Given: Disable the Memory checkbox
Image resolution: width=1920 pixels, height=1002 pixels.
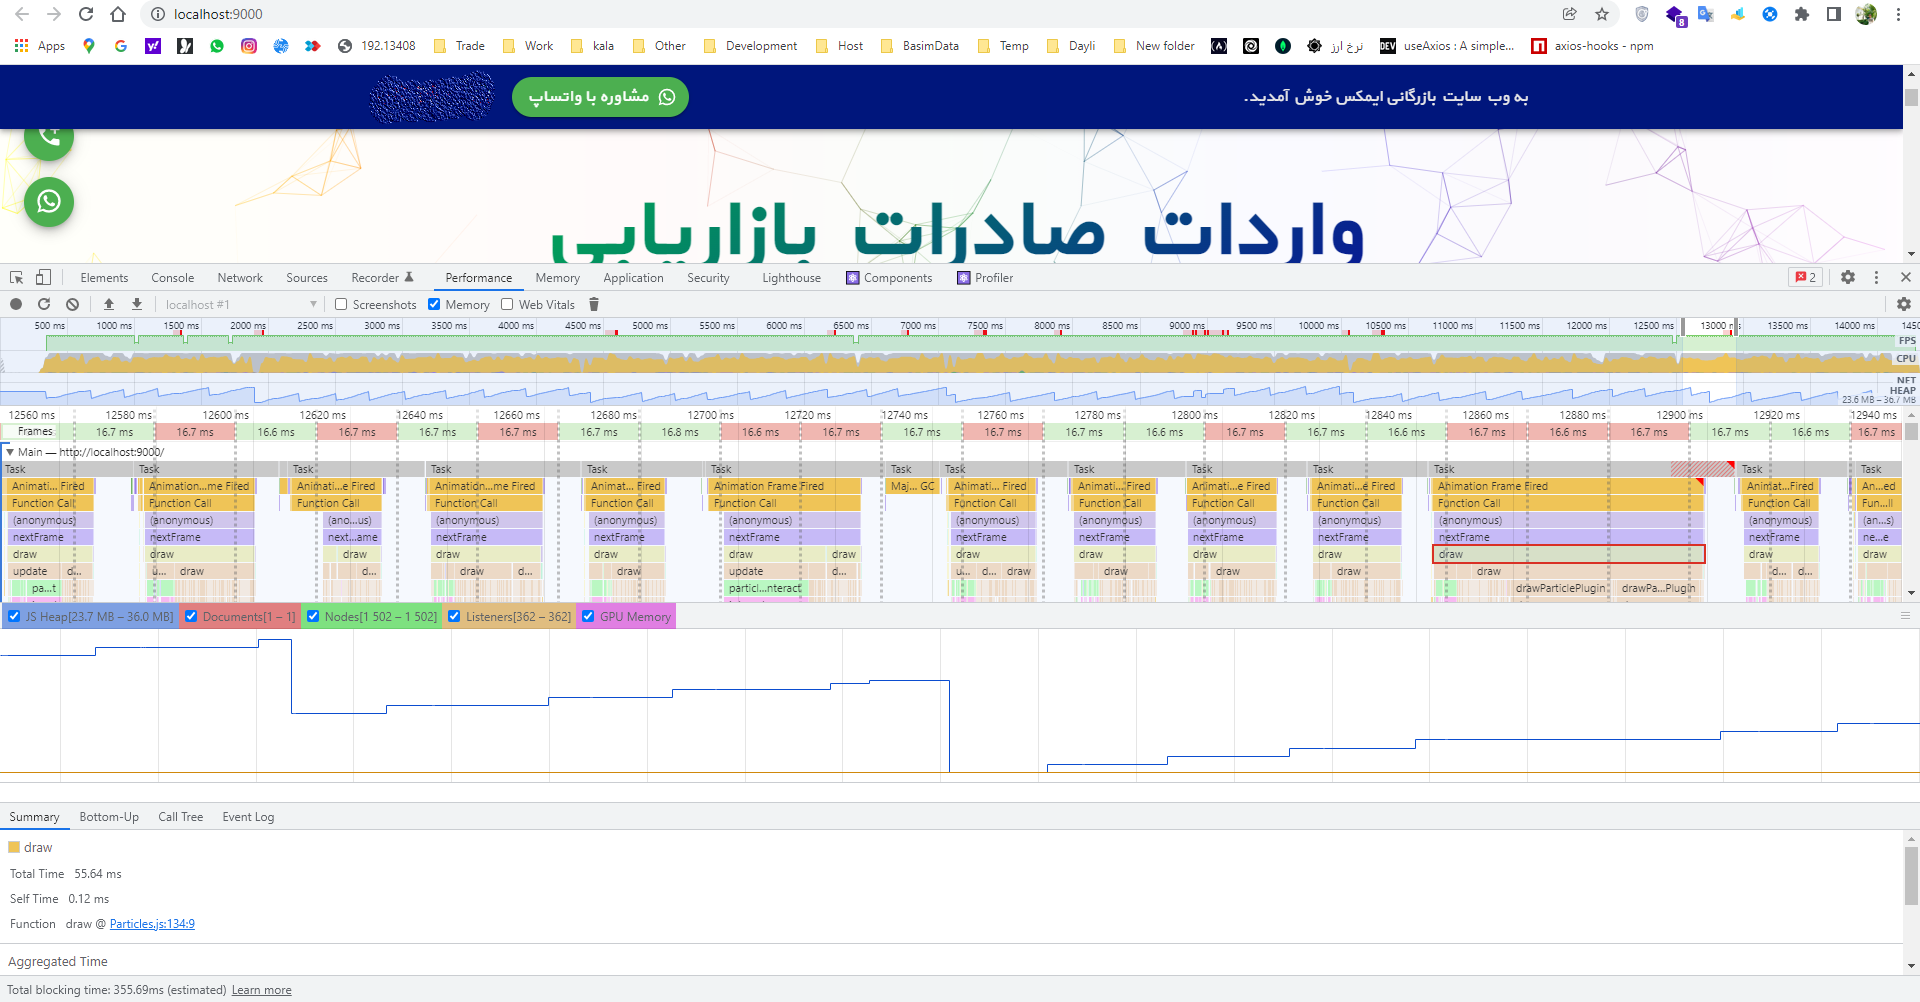Looking at the screenshot, I should pyautogui.click(x=434, y=304).
